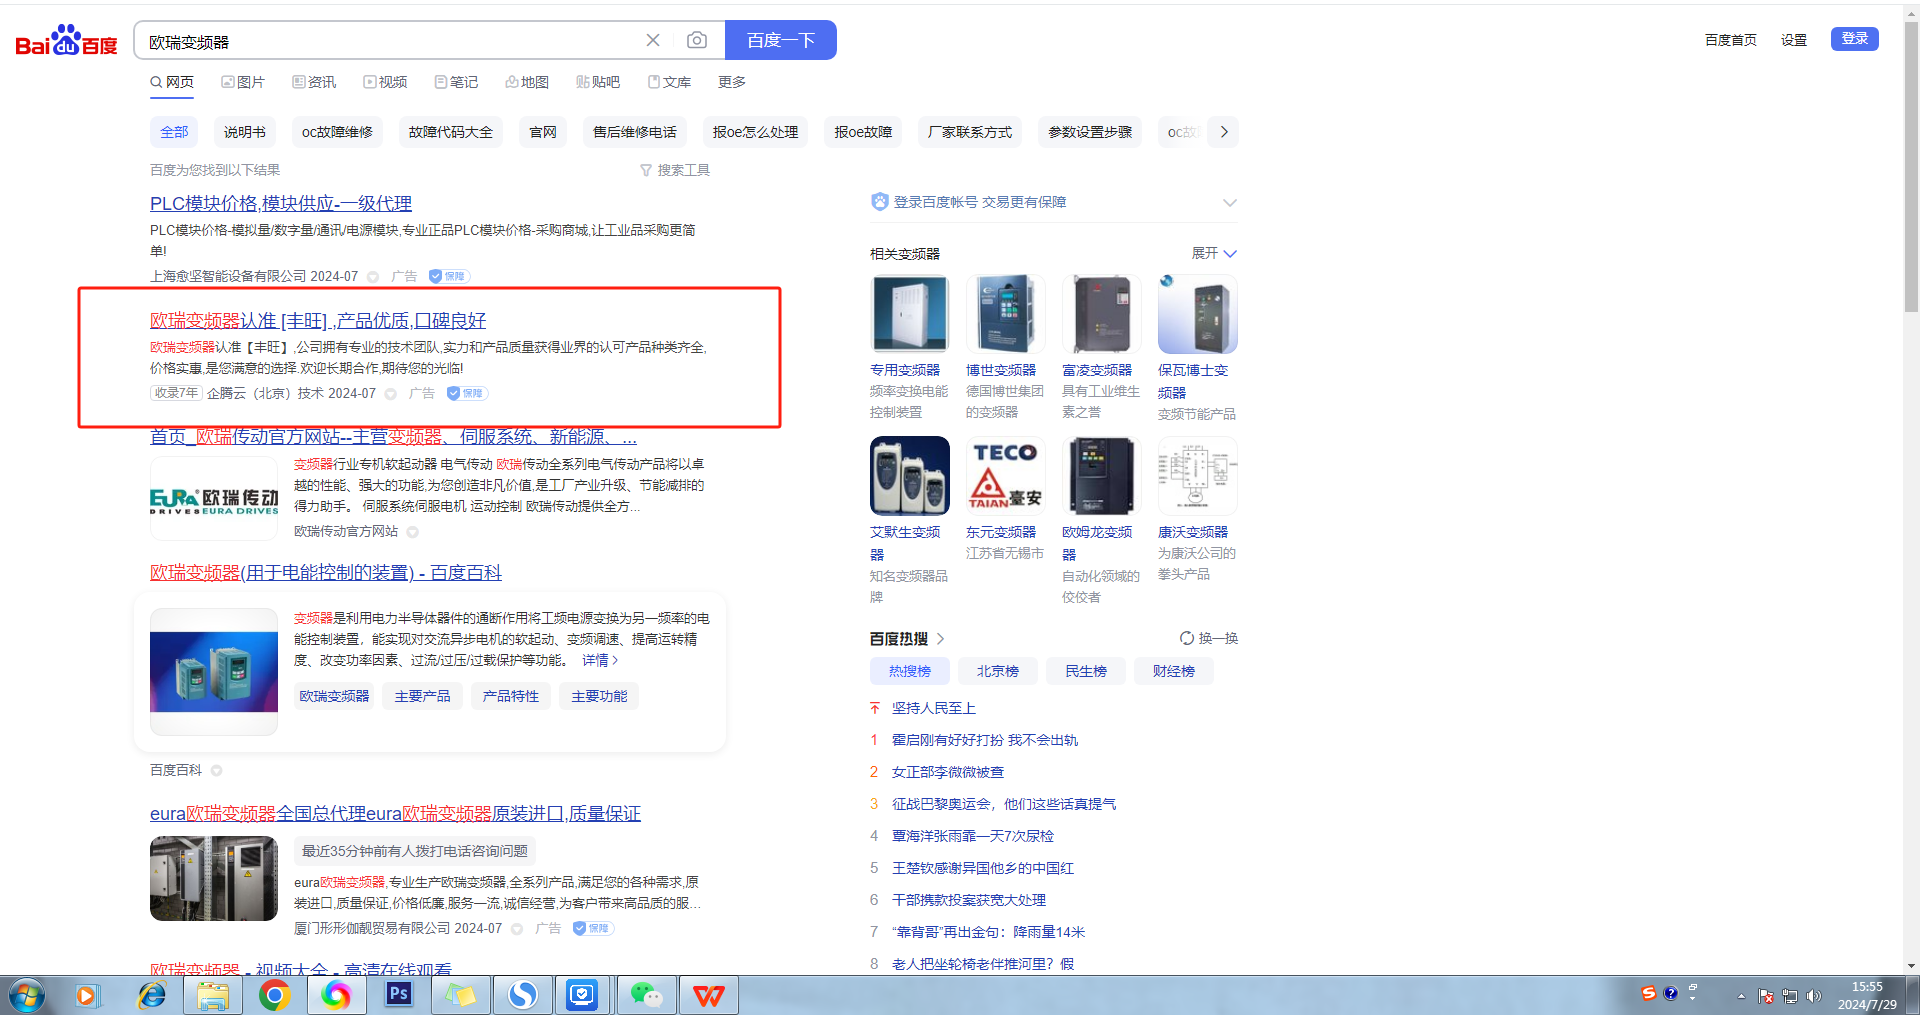This screenshot has height=1015, width=1920.
Task: Show more filter chips with the right arrow
Action: [1224, 132]
